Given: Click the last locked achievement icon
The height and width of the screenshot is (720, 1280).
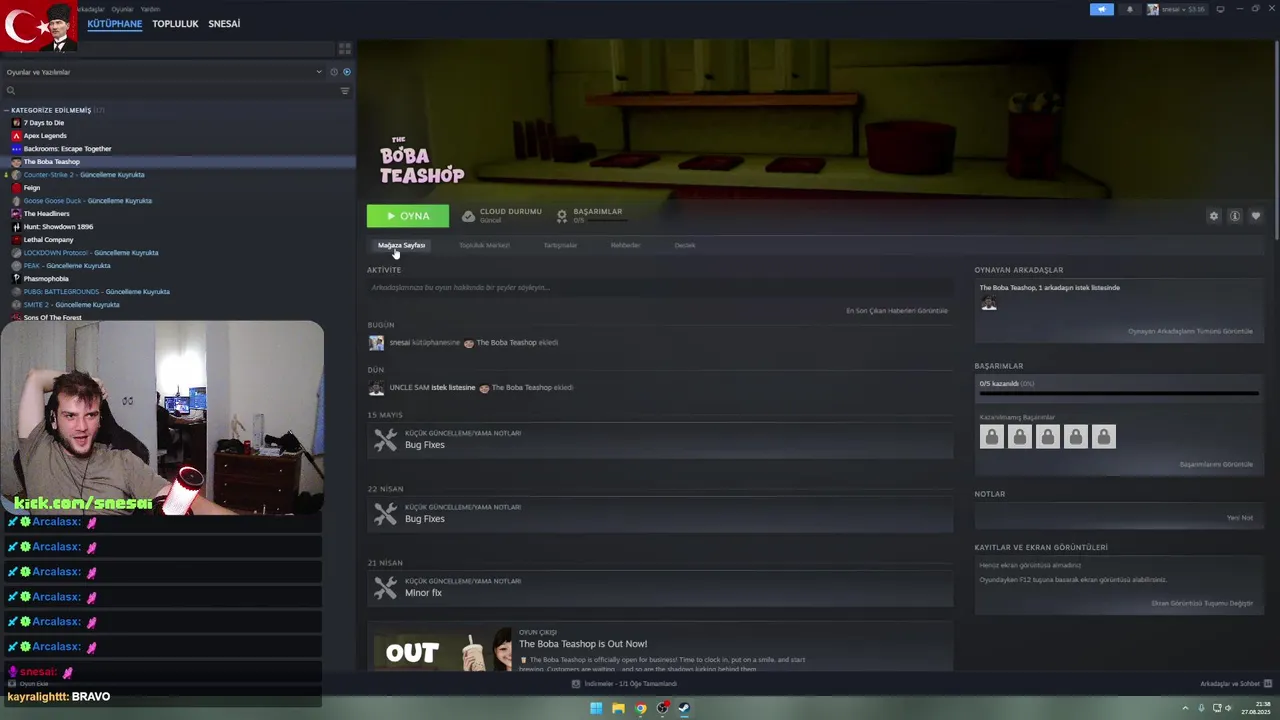Looking at the screenshot, I should 1103,437.
